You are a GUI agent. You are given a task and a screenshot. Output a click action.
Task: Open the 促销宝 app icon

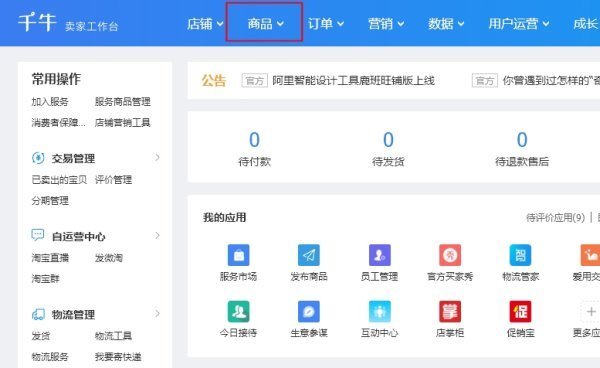click(x=520, y=311)
